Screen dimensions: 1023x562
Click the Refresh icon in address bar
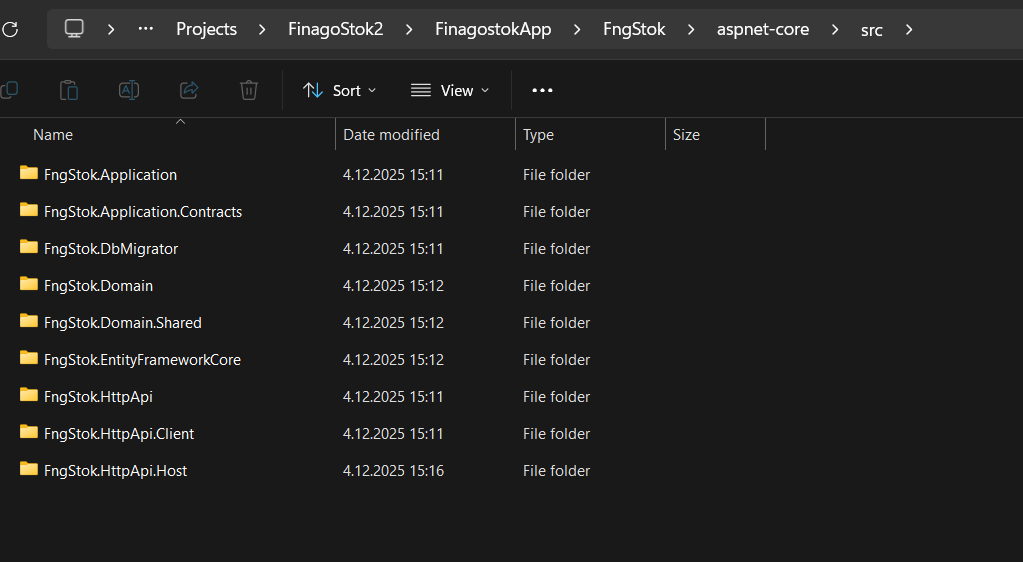tap(9, 29)
